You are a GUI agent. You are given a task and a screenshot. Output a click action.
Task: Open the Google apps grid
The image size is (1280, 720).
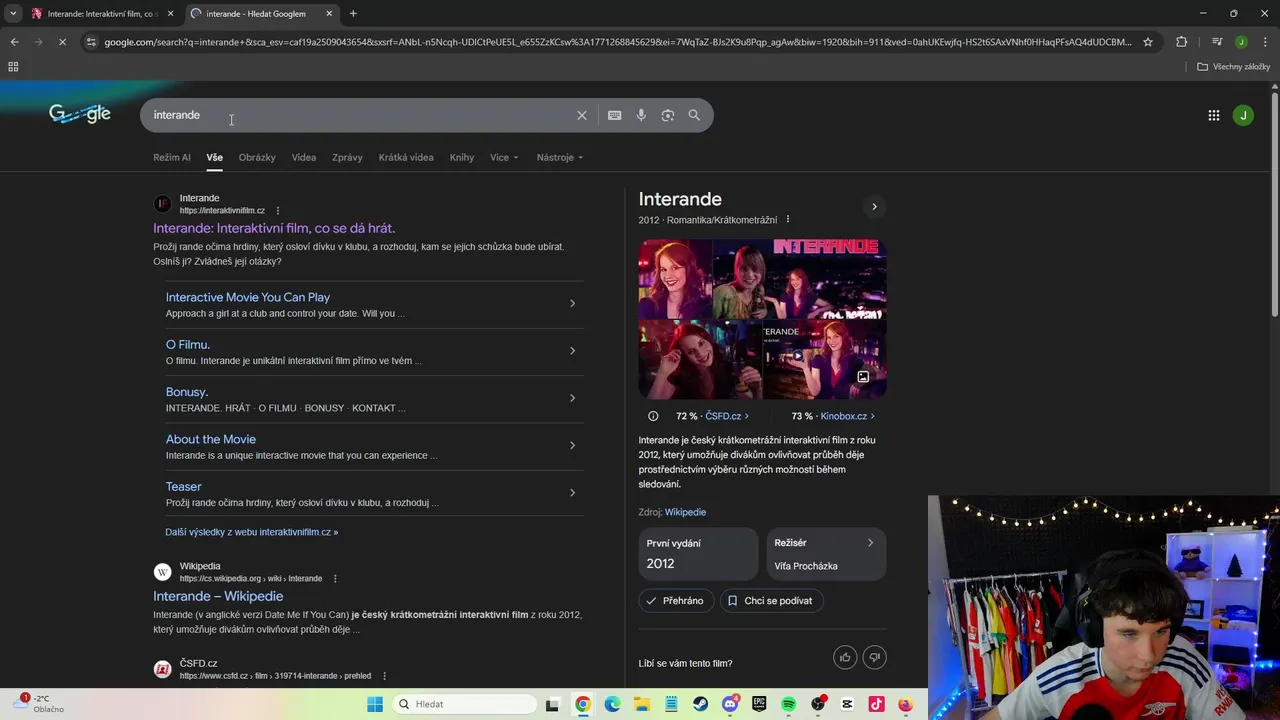(1214, 115)
